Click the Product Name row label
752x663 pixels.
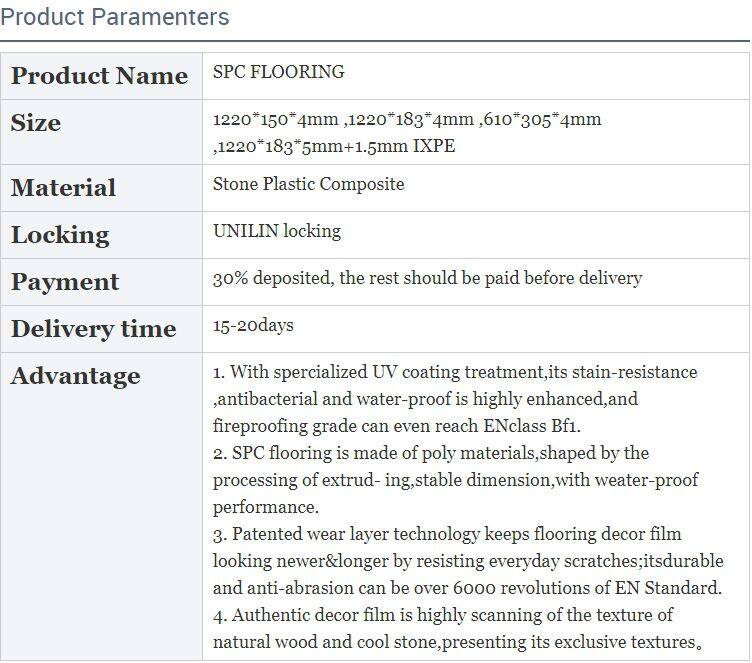pos(99,76)
